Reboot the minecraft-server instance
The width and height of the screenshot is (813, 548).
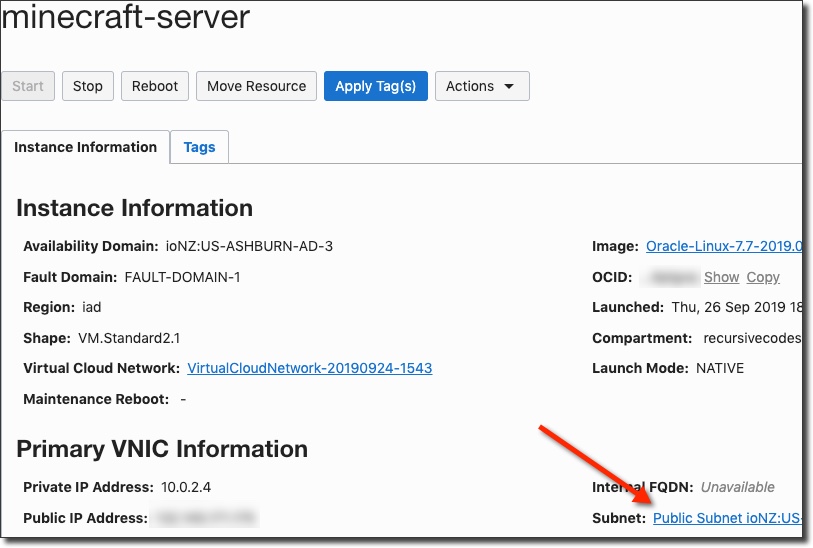[x=155, y=86]
